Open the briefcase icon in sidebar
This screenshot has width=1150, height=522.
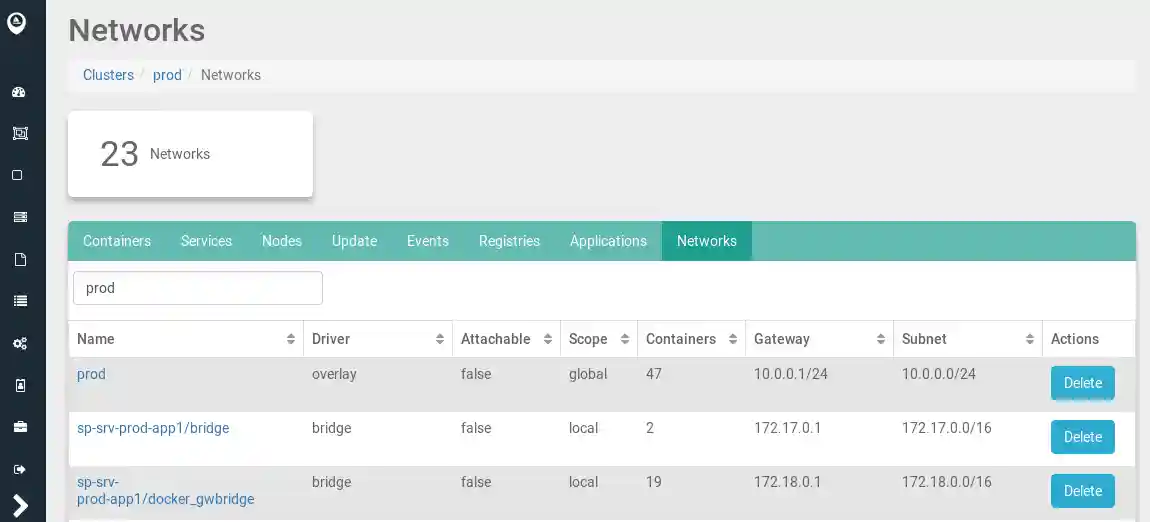click(x=20, y=427)
